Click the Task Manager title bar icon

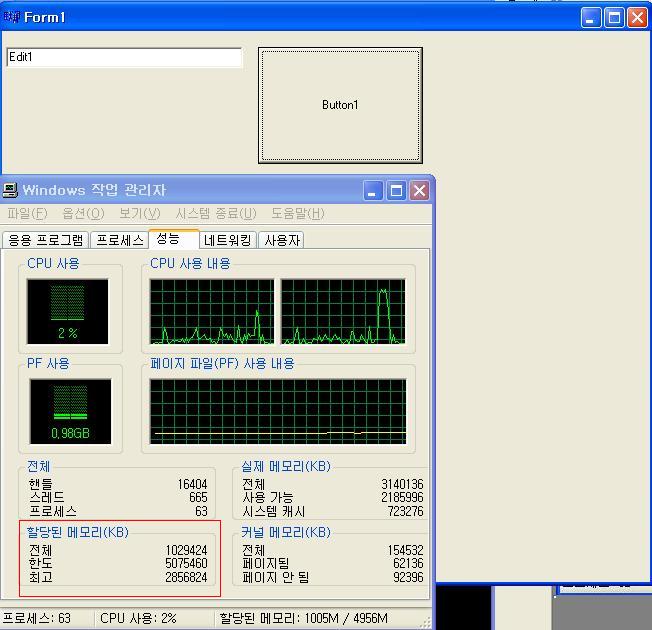coord(11,190)
